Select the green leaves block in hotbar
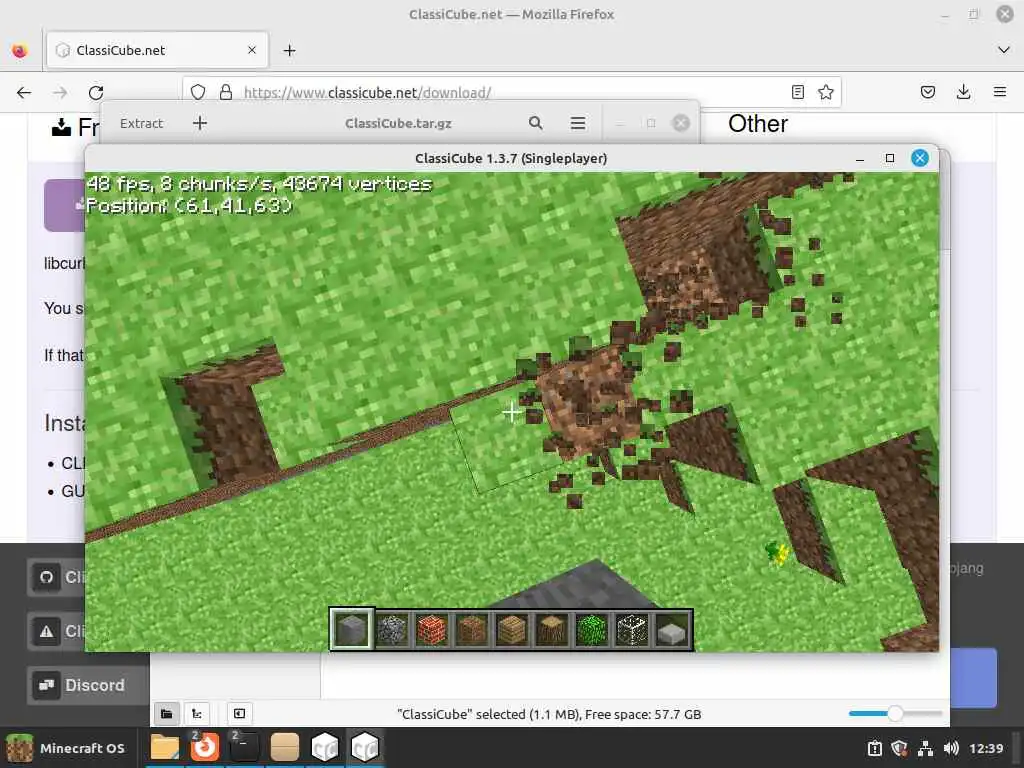The width and height of the screenshot is (1024, 768). click(x=592, y=630)
